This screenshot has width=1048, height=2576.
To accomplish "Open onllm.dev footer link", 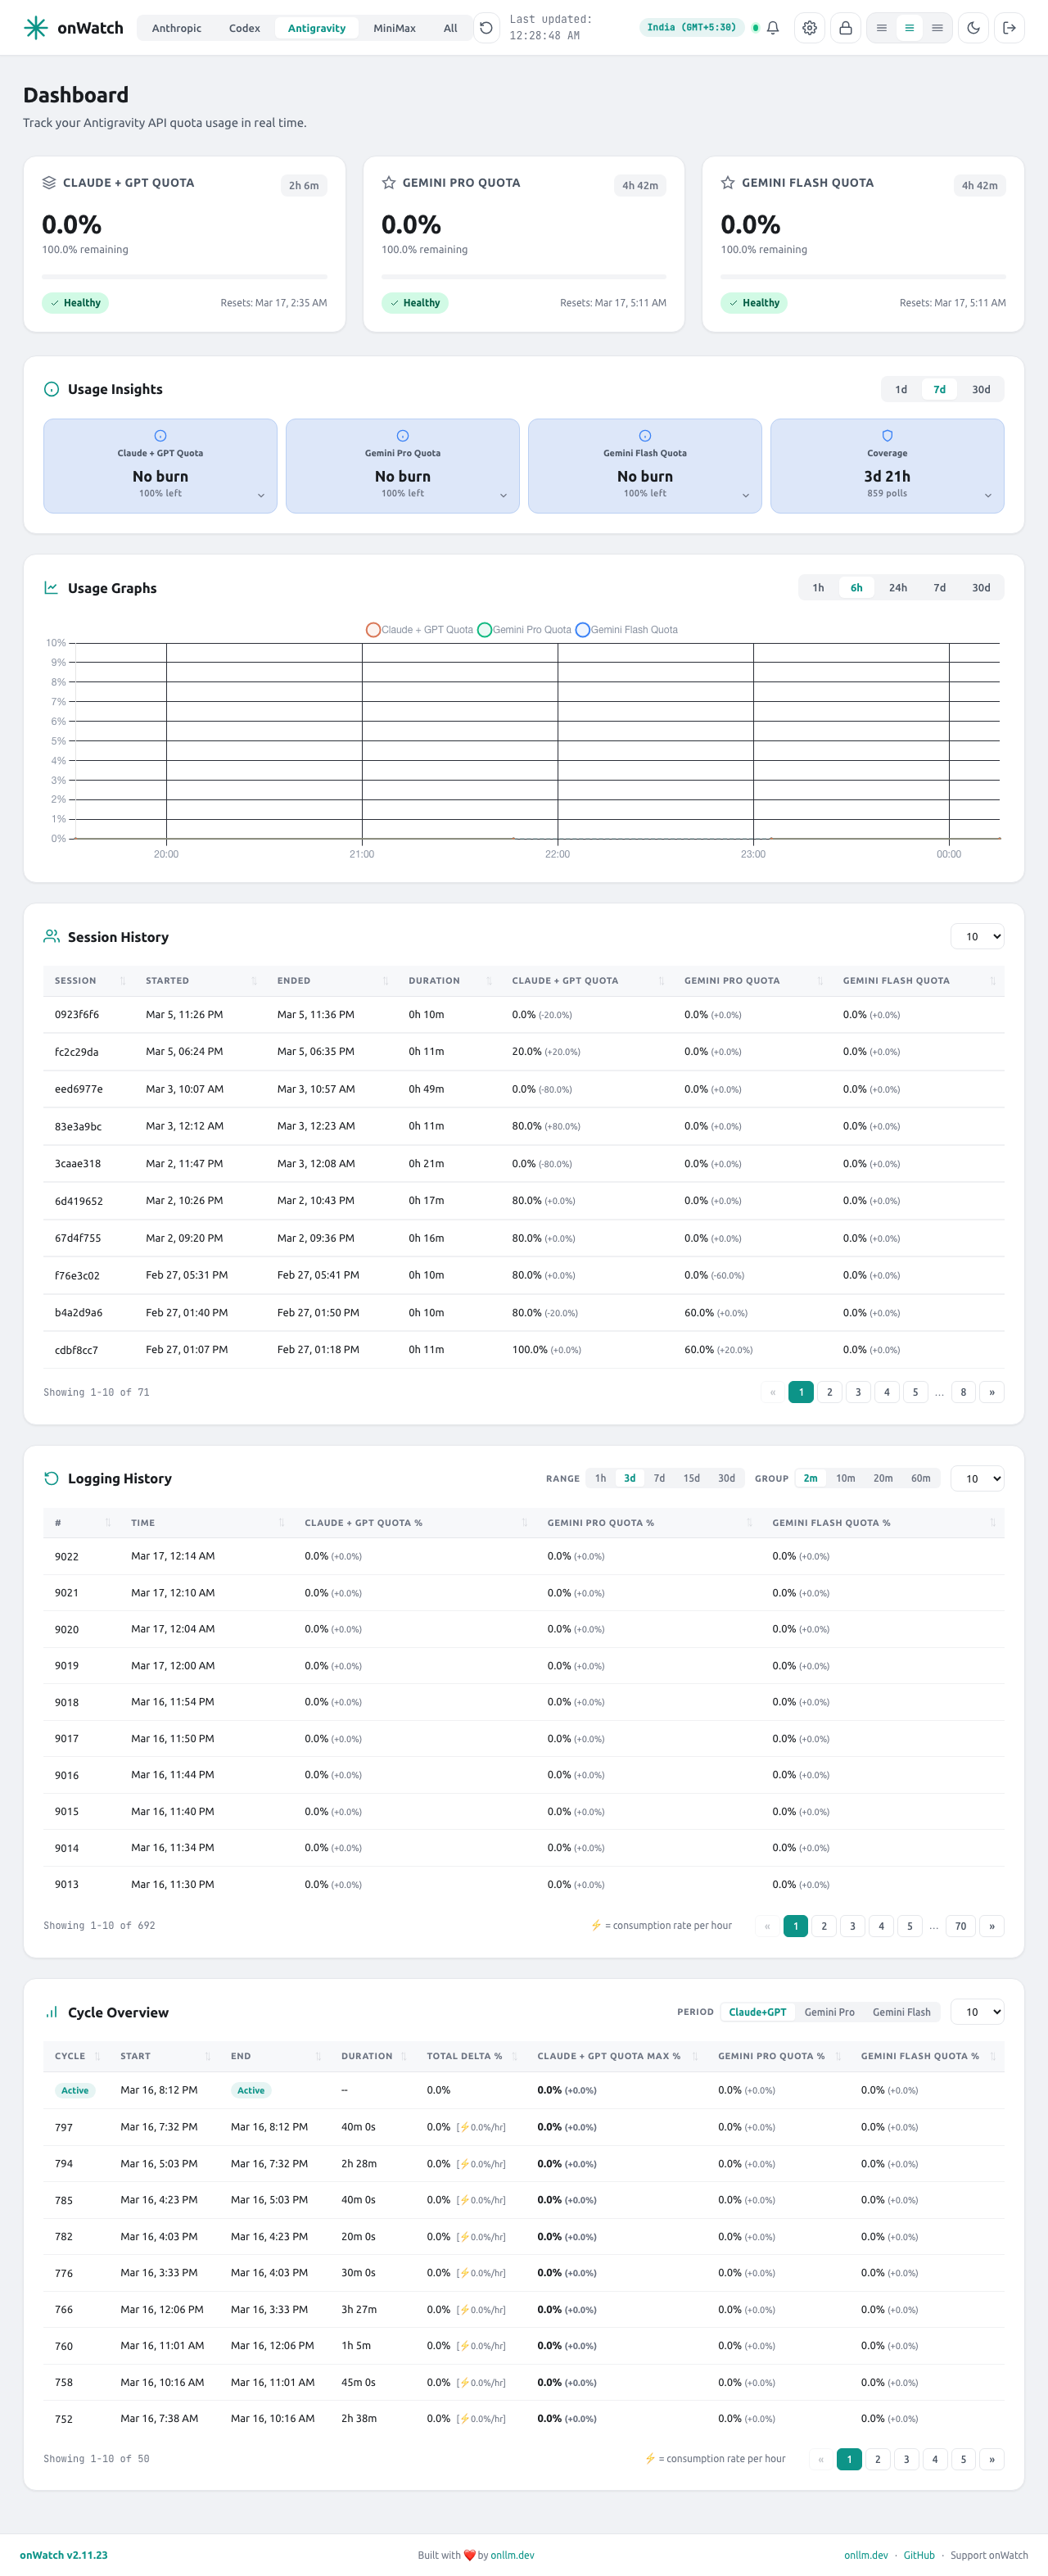I will pos(866,2555).
